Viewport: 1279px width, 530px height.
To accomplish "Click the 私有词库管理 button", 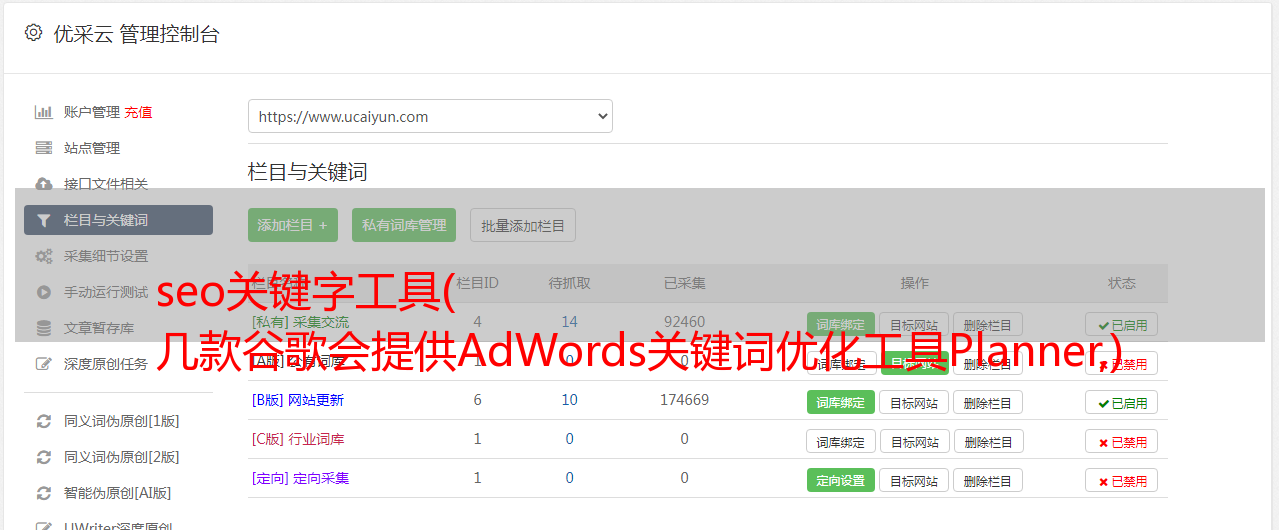I will [404, 225].
